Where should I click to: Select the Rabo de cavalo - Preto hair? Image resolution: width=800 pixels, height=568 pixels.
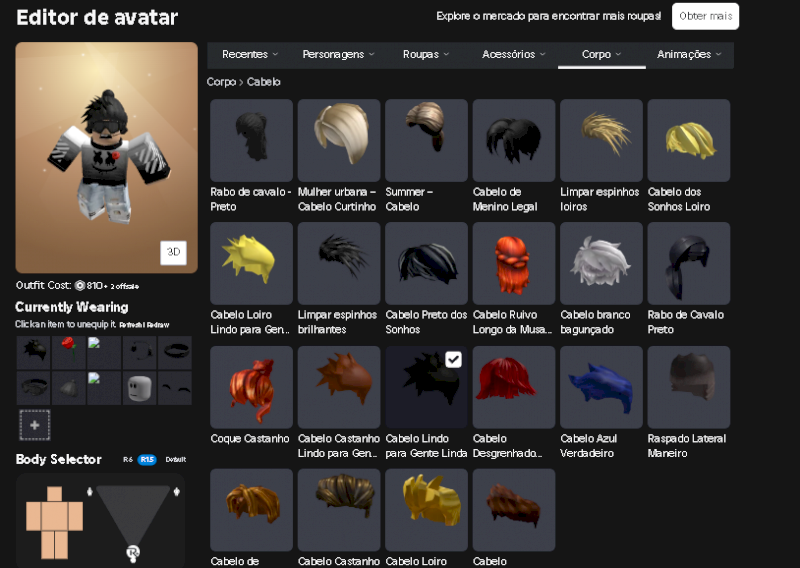coord(251,140)
